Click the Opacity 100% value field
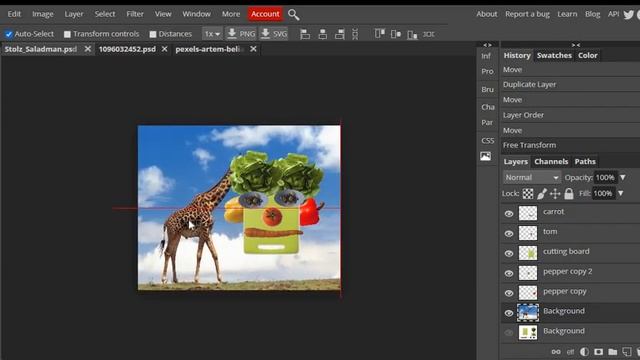The image size is (640, 360). click(x=605, y=178)
